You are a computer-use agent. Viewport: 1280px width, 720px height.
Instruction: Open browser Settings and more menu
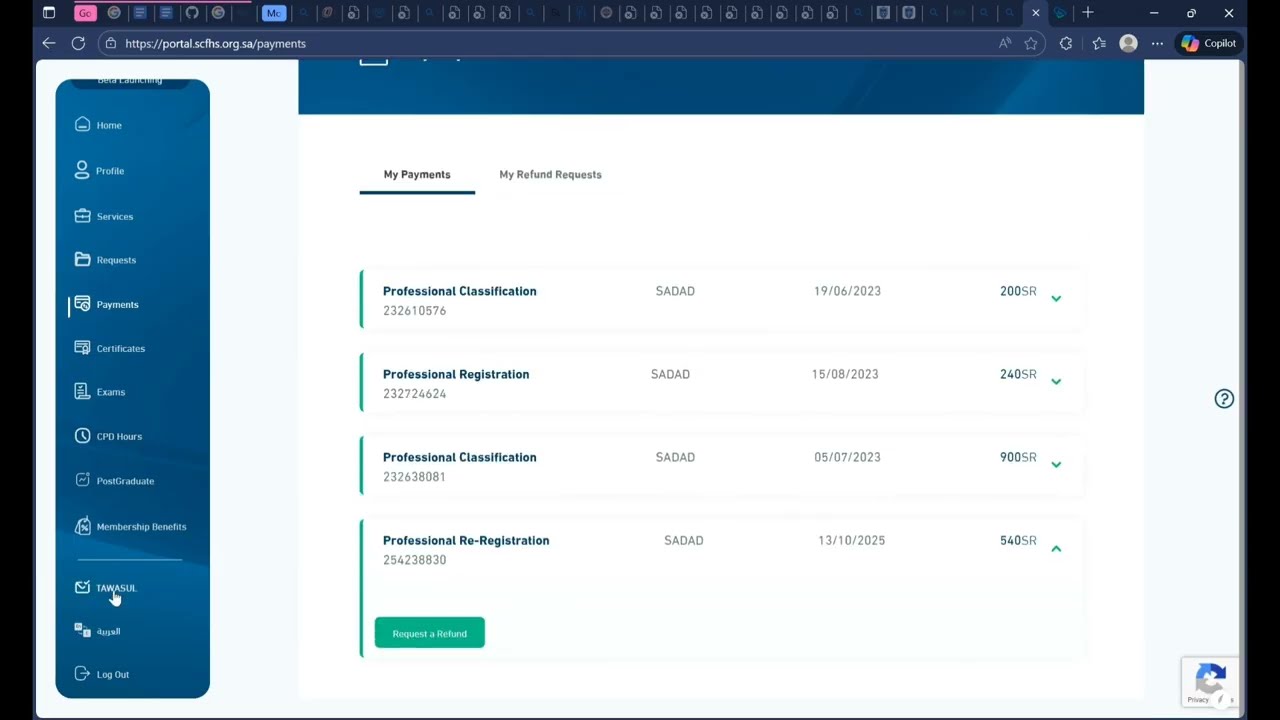tap(1157, 43)
